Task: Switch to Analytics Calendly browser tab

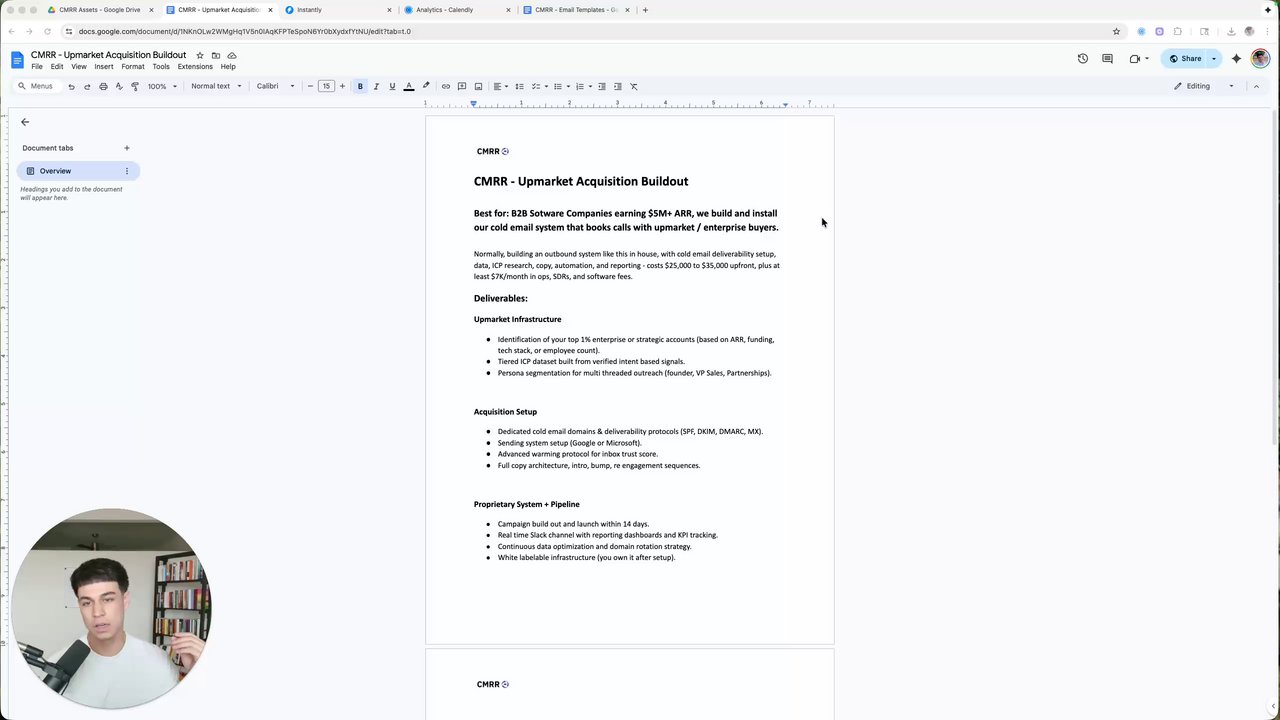Action: click(457, 10)
